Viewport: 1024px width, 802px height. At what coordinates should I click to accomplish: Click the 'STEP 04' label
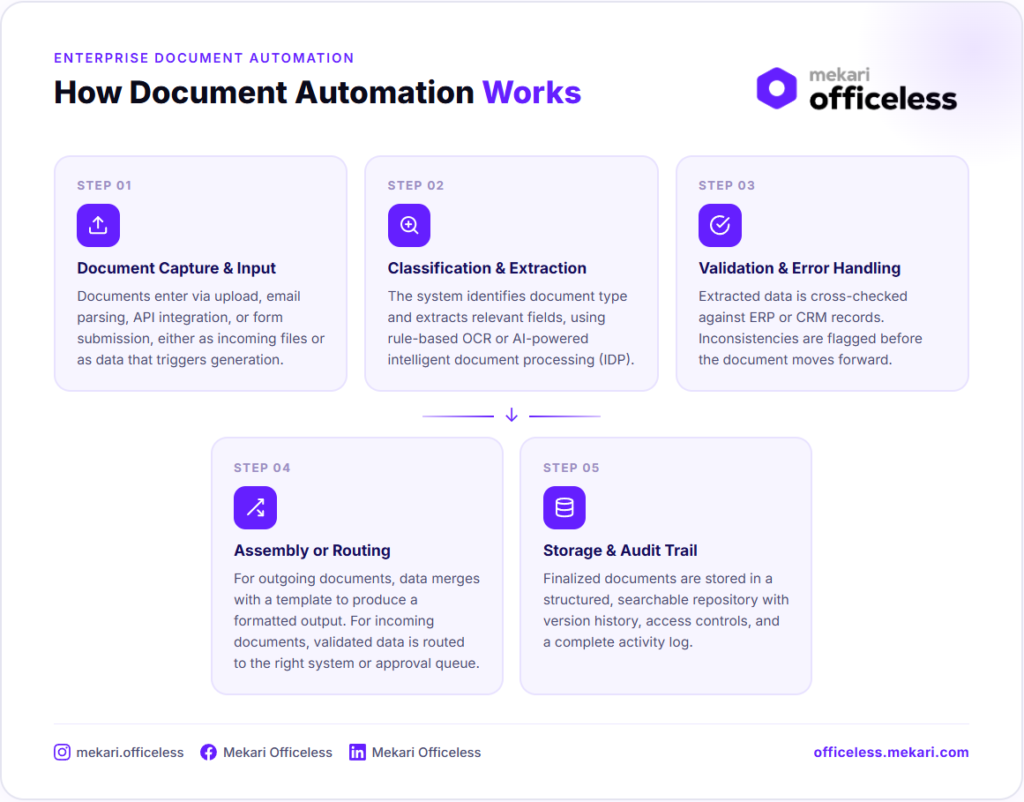tap(262, 468)
